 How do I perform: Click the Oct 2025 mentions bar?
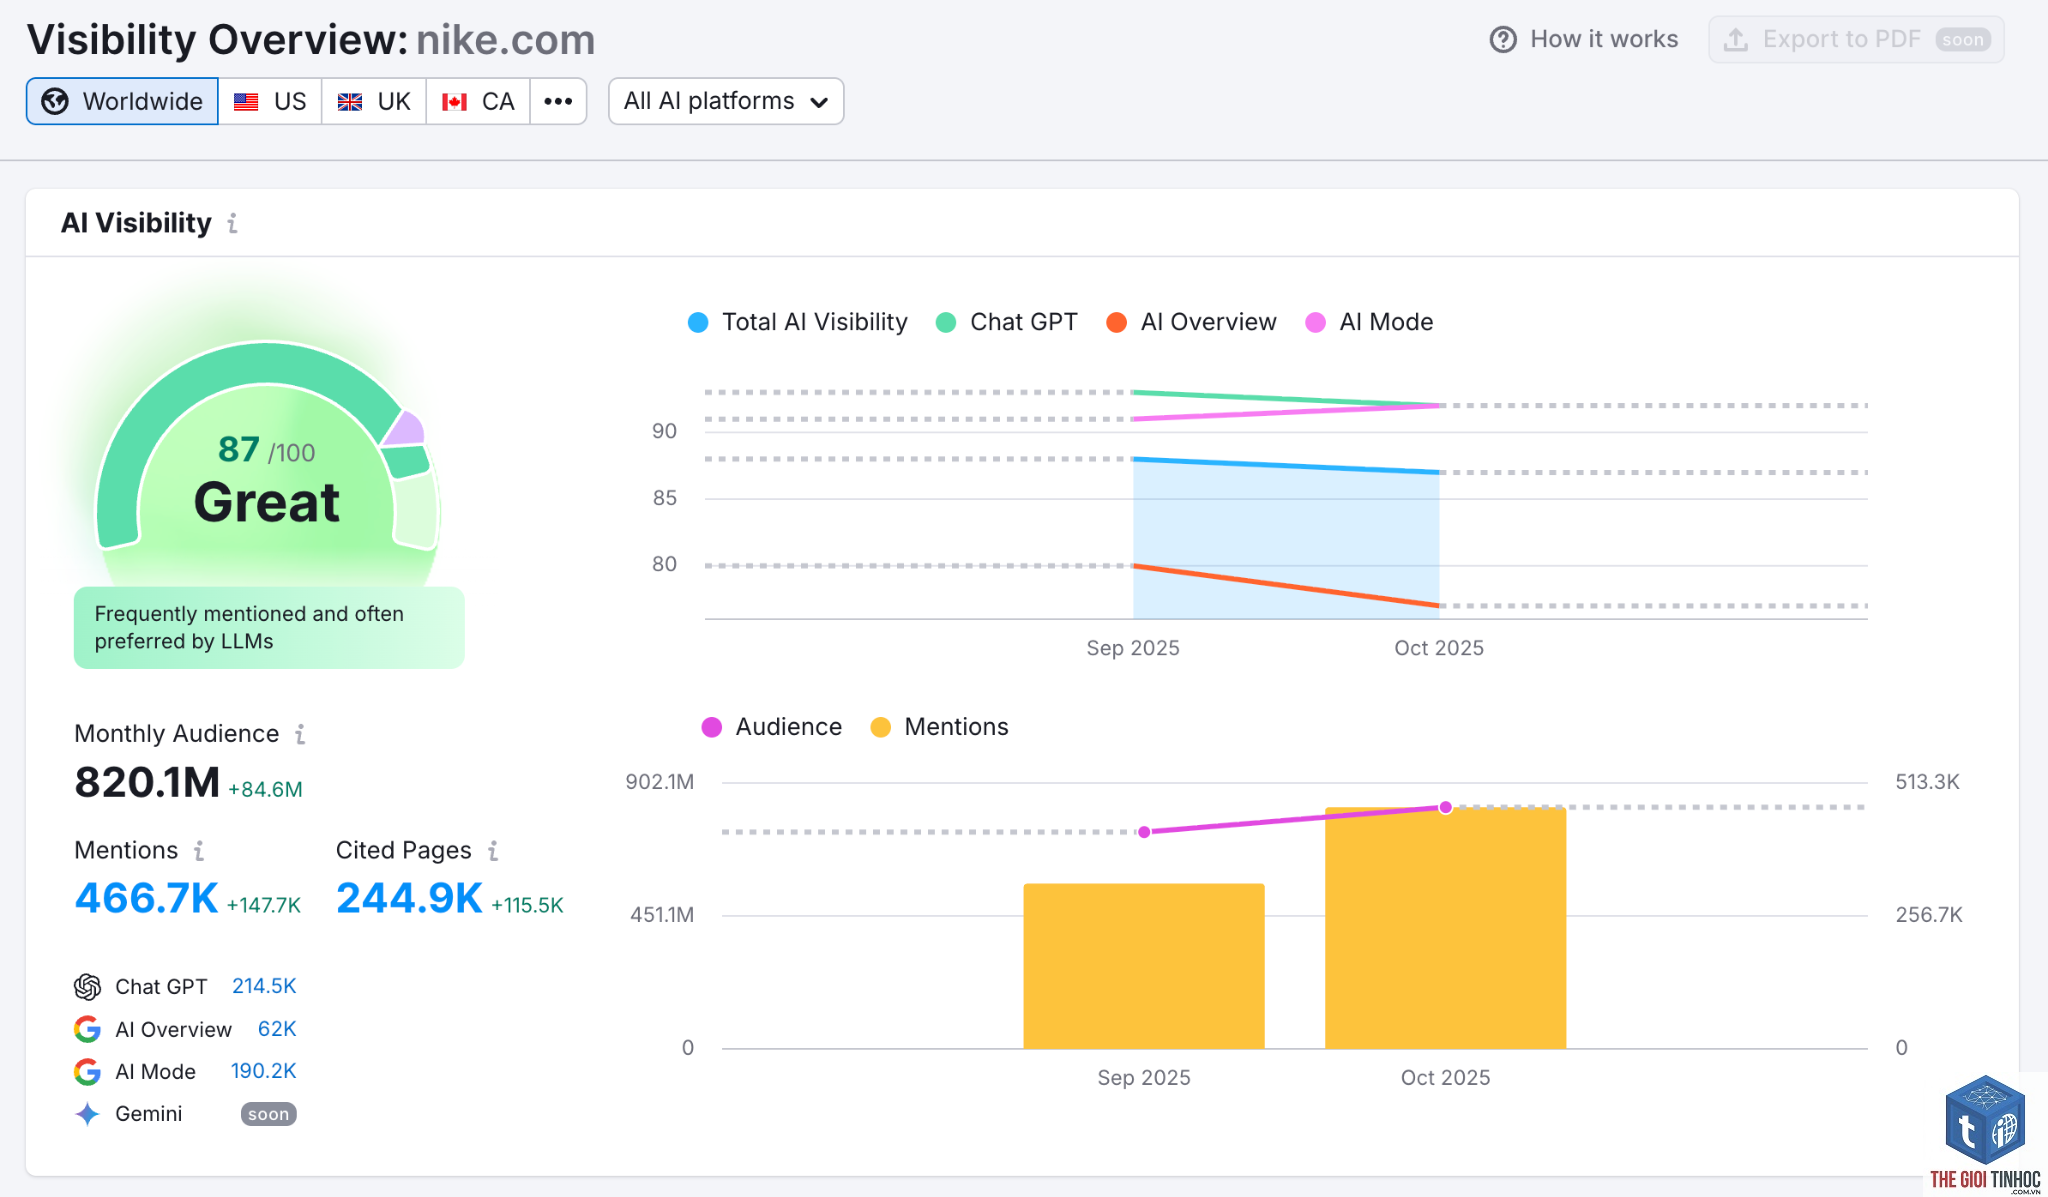1445,928
